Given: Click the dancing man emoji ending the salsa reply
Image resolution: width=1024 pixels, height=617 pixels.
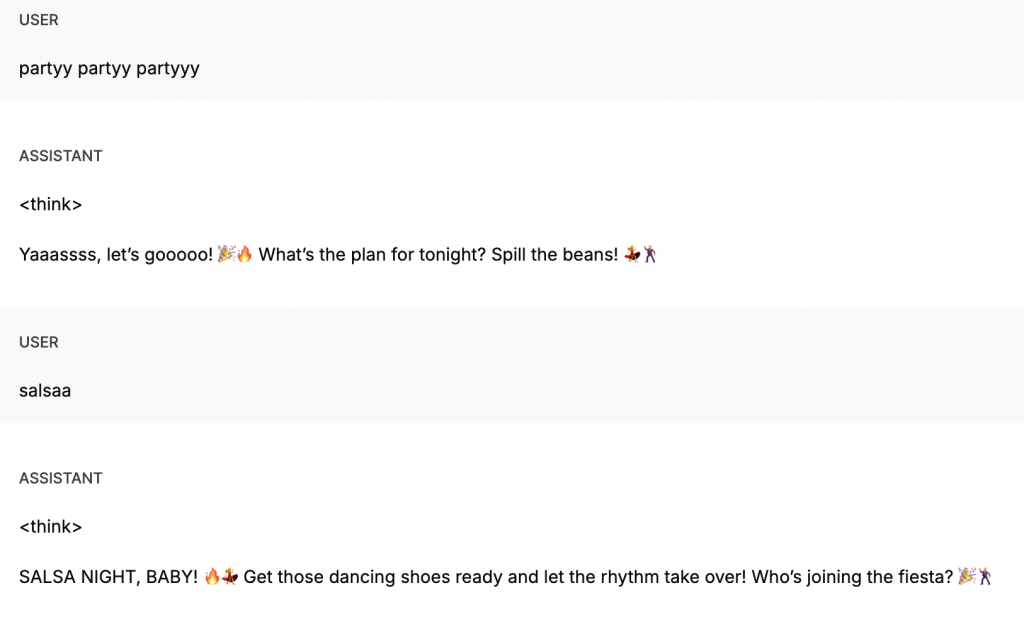Looking at the screenshot, I should click(x=984, y=577).
